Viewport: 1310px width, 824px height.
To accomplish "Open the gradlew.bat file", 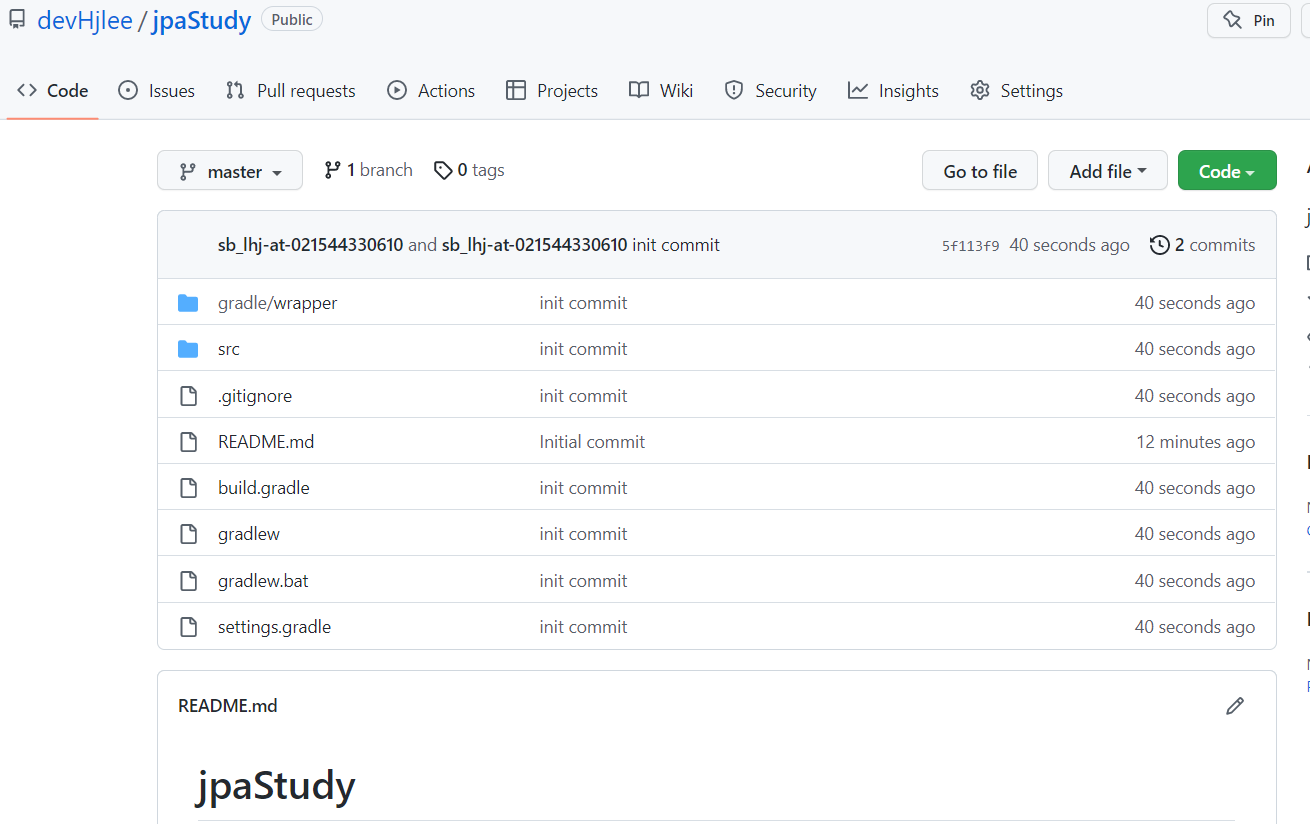I will point(263,581).
